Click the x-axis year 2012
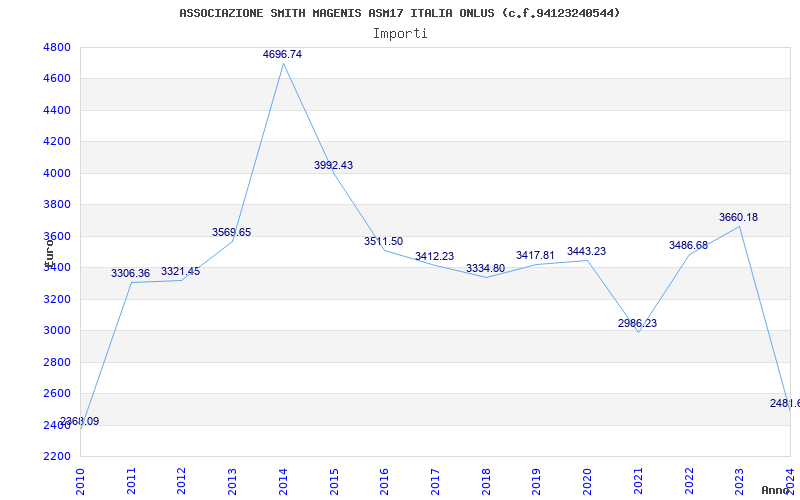Image resolution: width=800 pixels, height=500 pixels. (x=182, y=481)
